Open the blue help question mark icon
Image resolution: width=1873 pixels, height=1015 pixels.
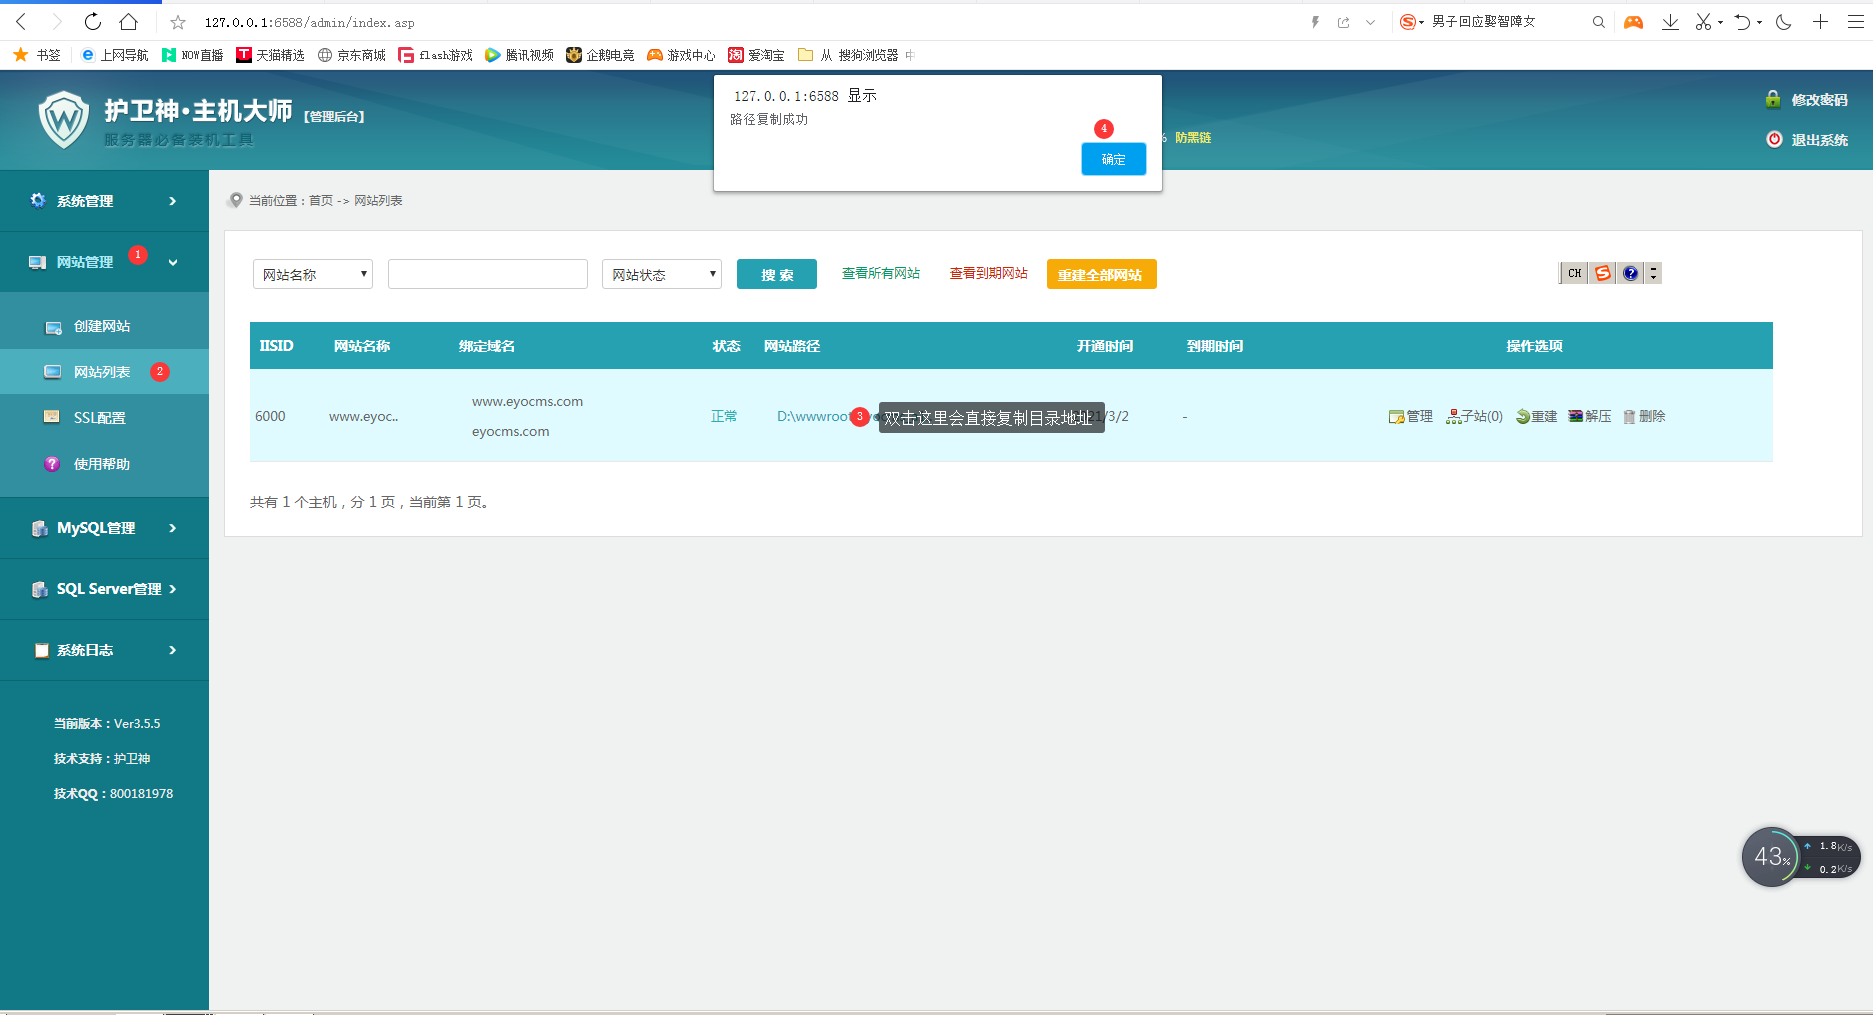[x=1630, y=272]
